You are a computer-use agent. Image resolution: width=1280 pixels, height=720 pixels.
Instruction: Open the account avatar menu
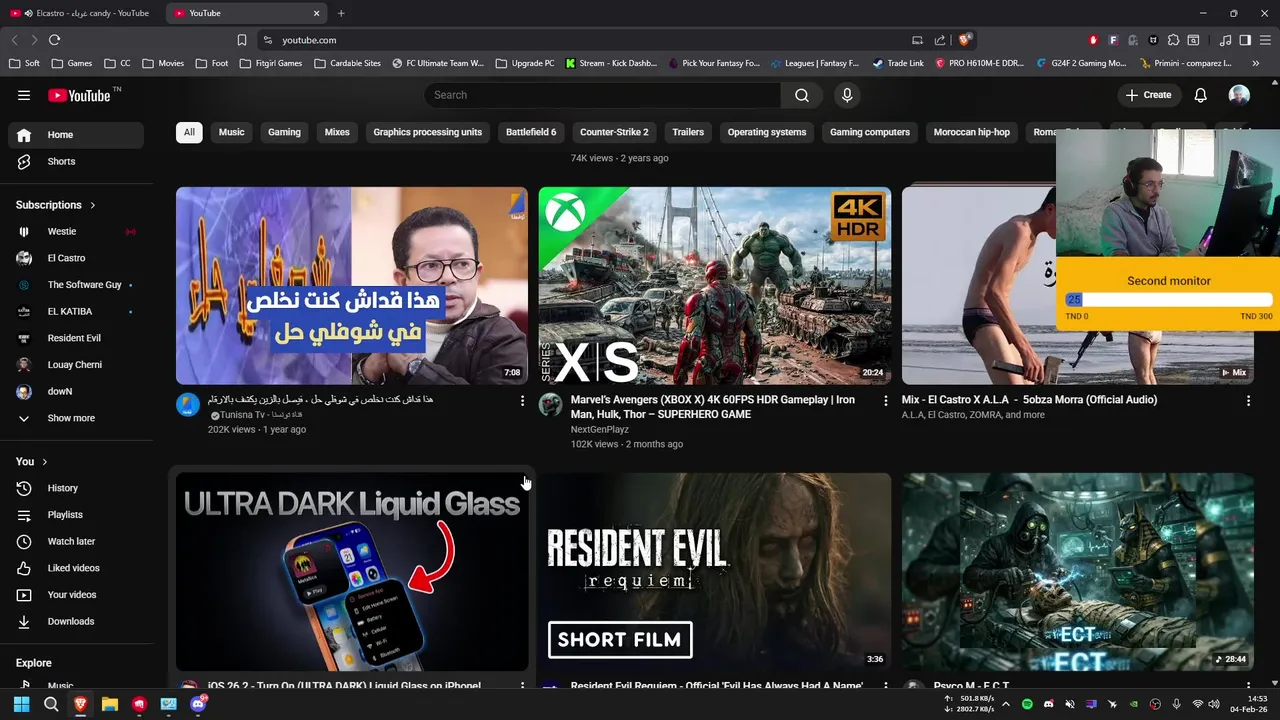point(1239,95)
